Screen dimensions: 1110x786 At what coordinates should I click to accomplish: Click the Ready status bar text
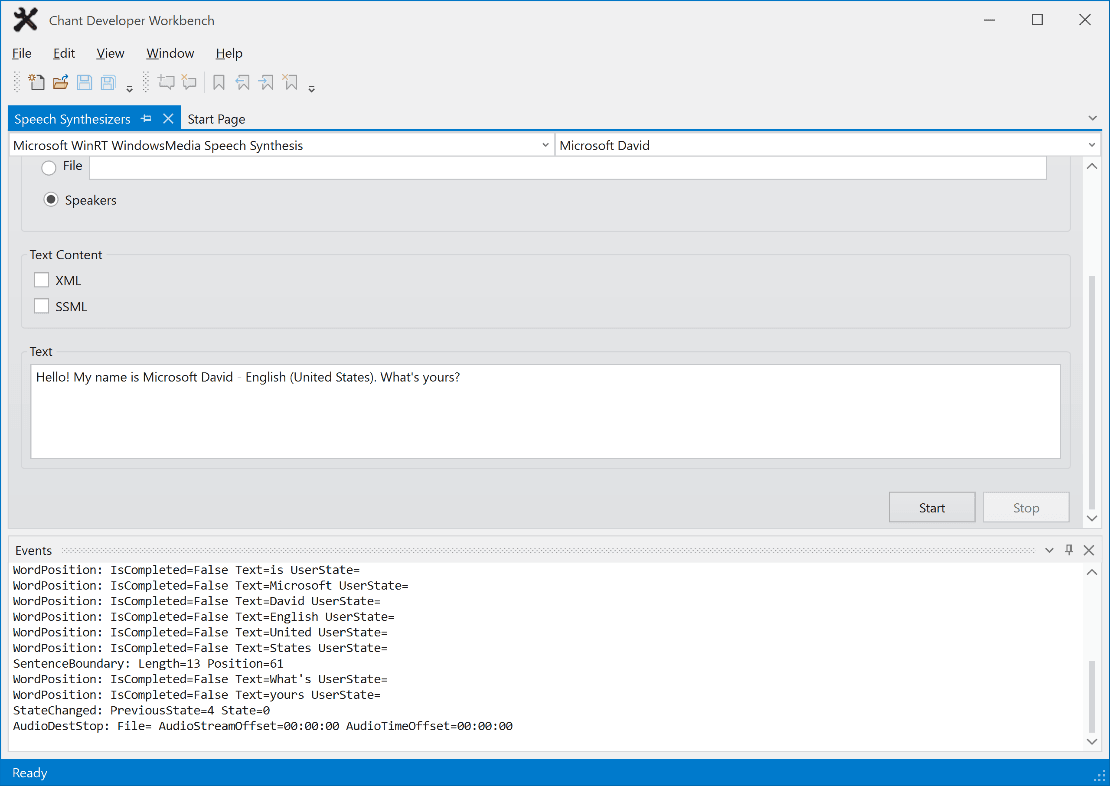coord(30,773)
